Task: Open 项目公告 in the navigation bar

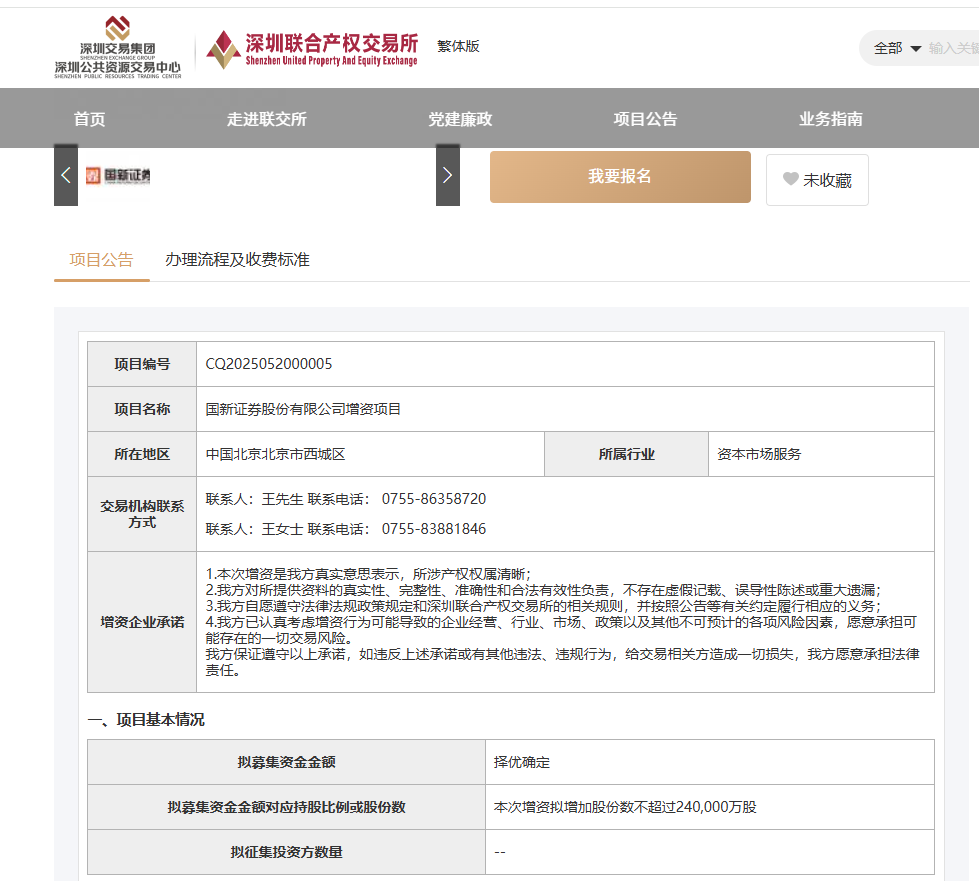Action: 646,119
